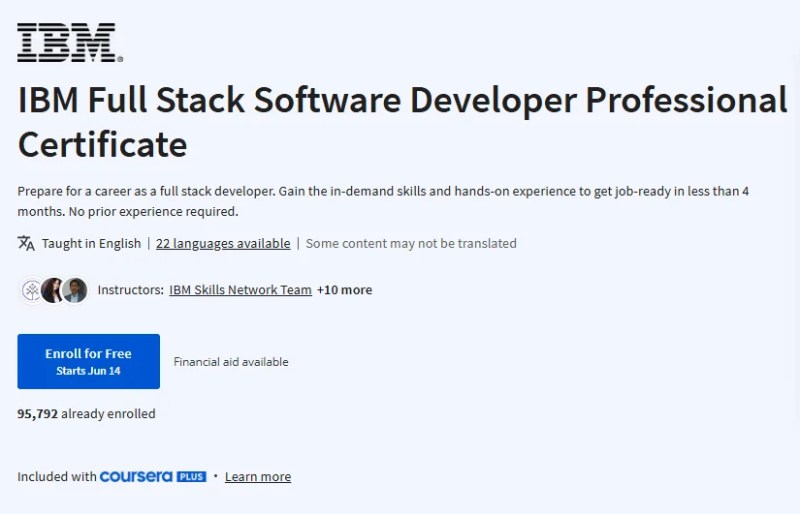Image resolution: width=800 pixels, height=514 pixels.
Task: Click the Taught in English label
Action: click(91, 243)
